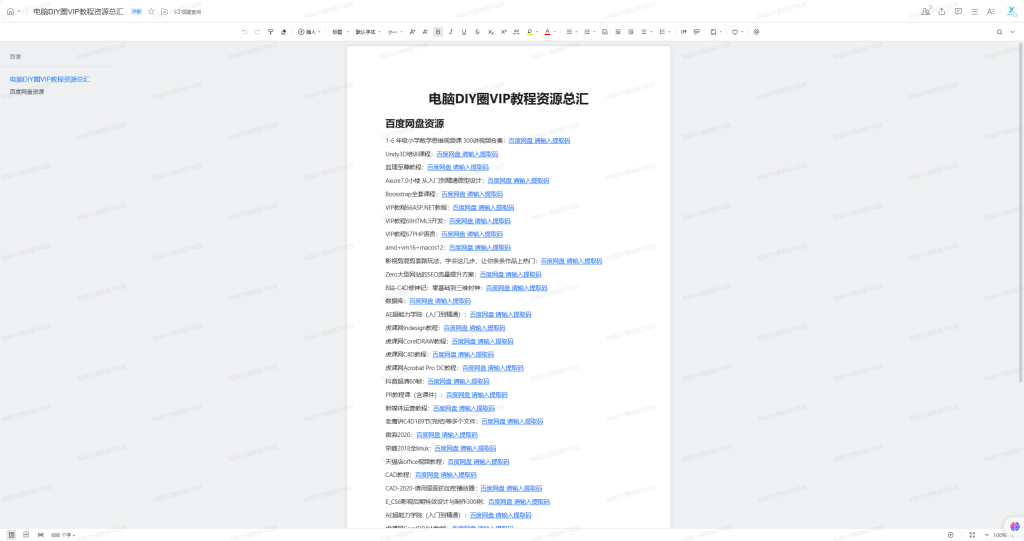This screenshot has height=541, width=1024.
Task: Open the 虎课网Acrobat Pro DC 百度网盘 link
Action: coord(493,368)
